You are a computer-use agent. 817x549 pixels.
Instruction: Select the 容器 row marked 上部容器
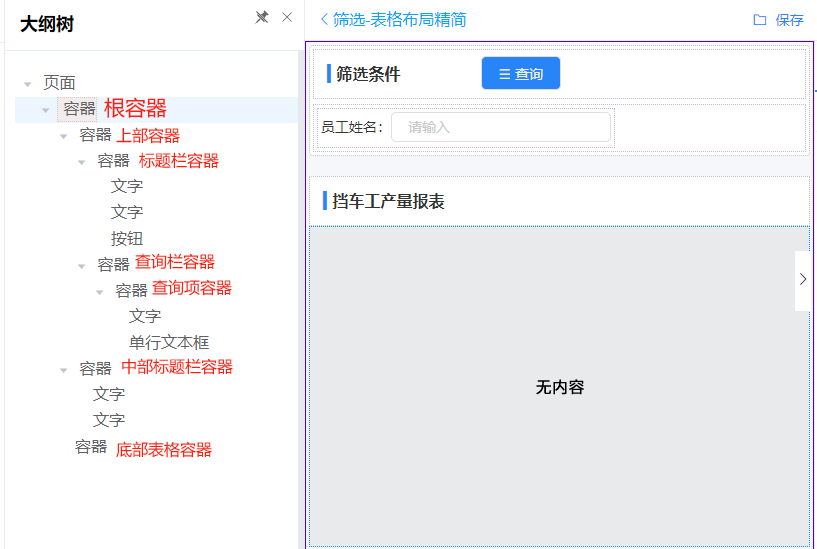click(x=95, y=135)
